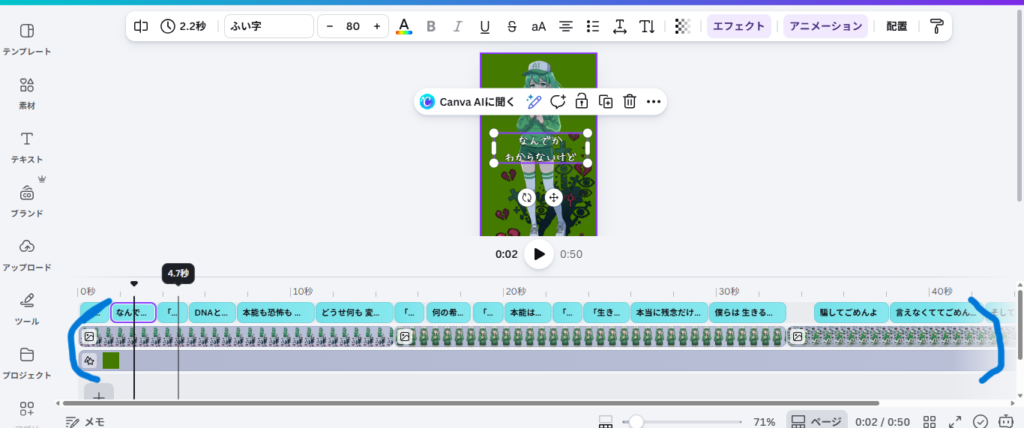Open the ふい字 font dropdown

[268, 26]
